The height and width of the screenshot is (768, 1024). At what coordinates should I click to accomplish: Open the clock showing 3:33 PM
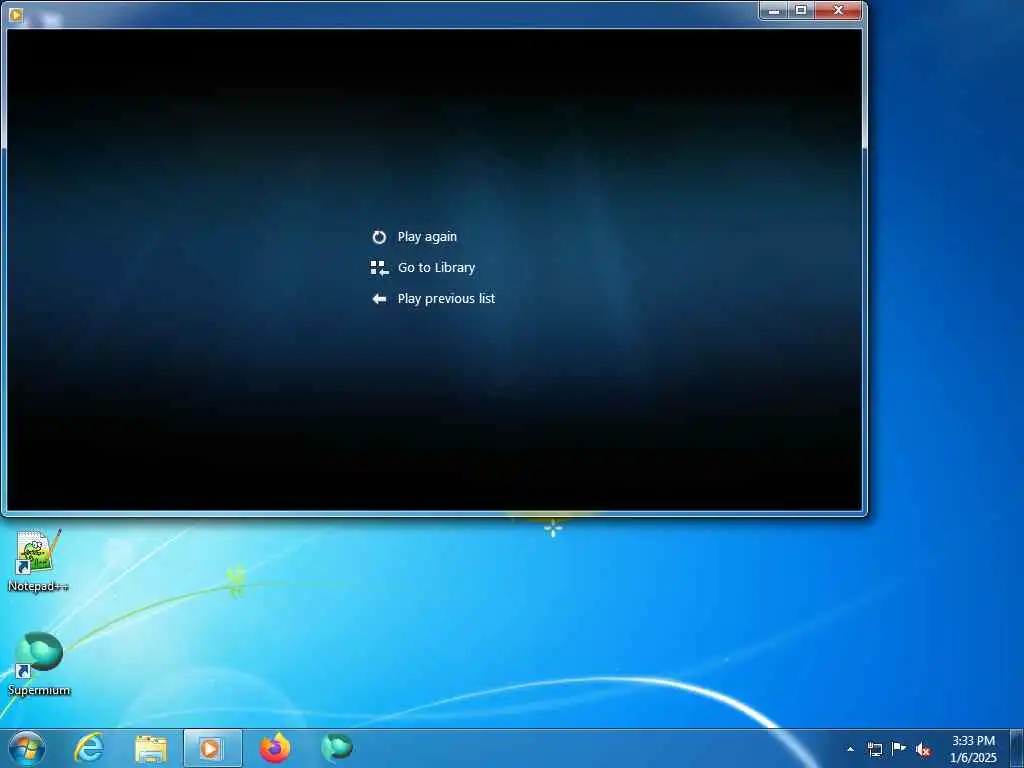coord(973,749)
